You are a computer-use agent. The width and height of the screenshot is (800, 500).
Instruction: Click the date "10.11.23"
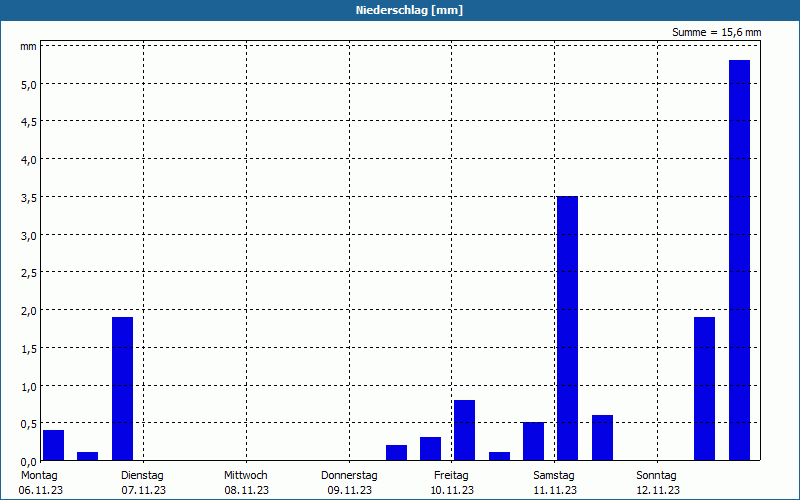point(453,490)
